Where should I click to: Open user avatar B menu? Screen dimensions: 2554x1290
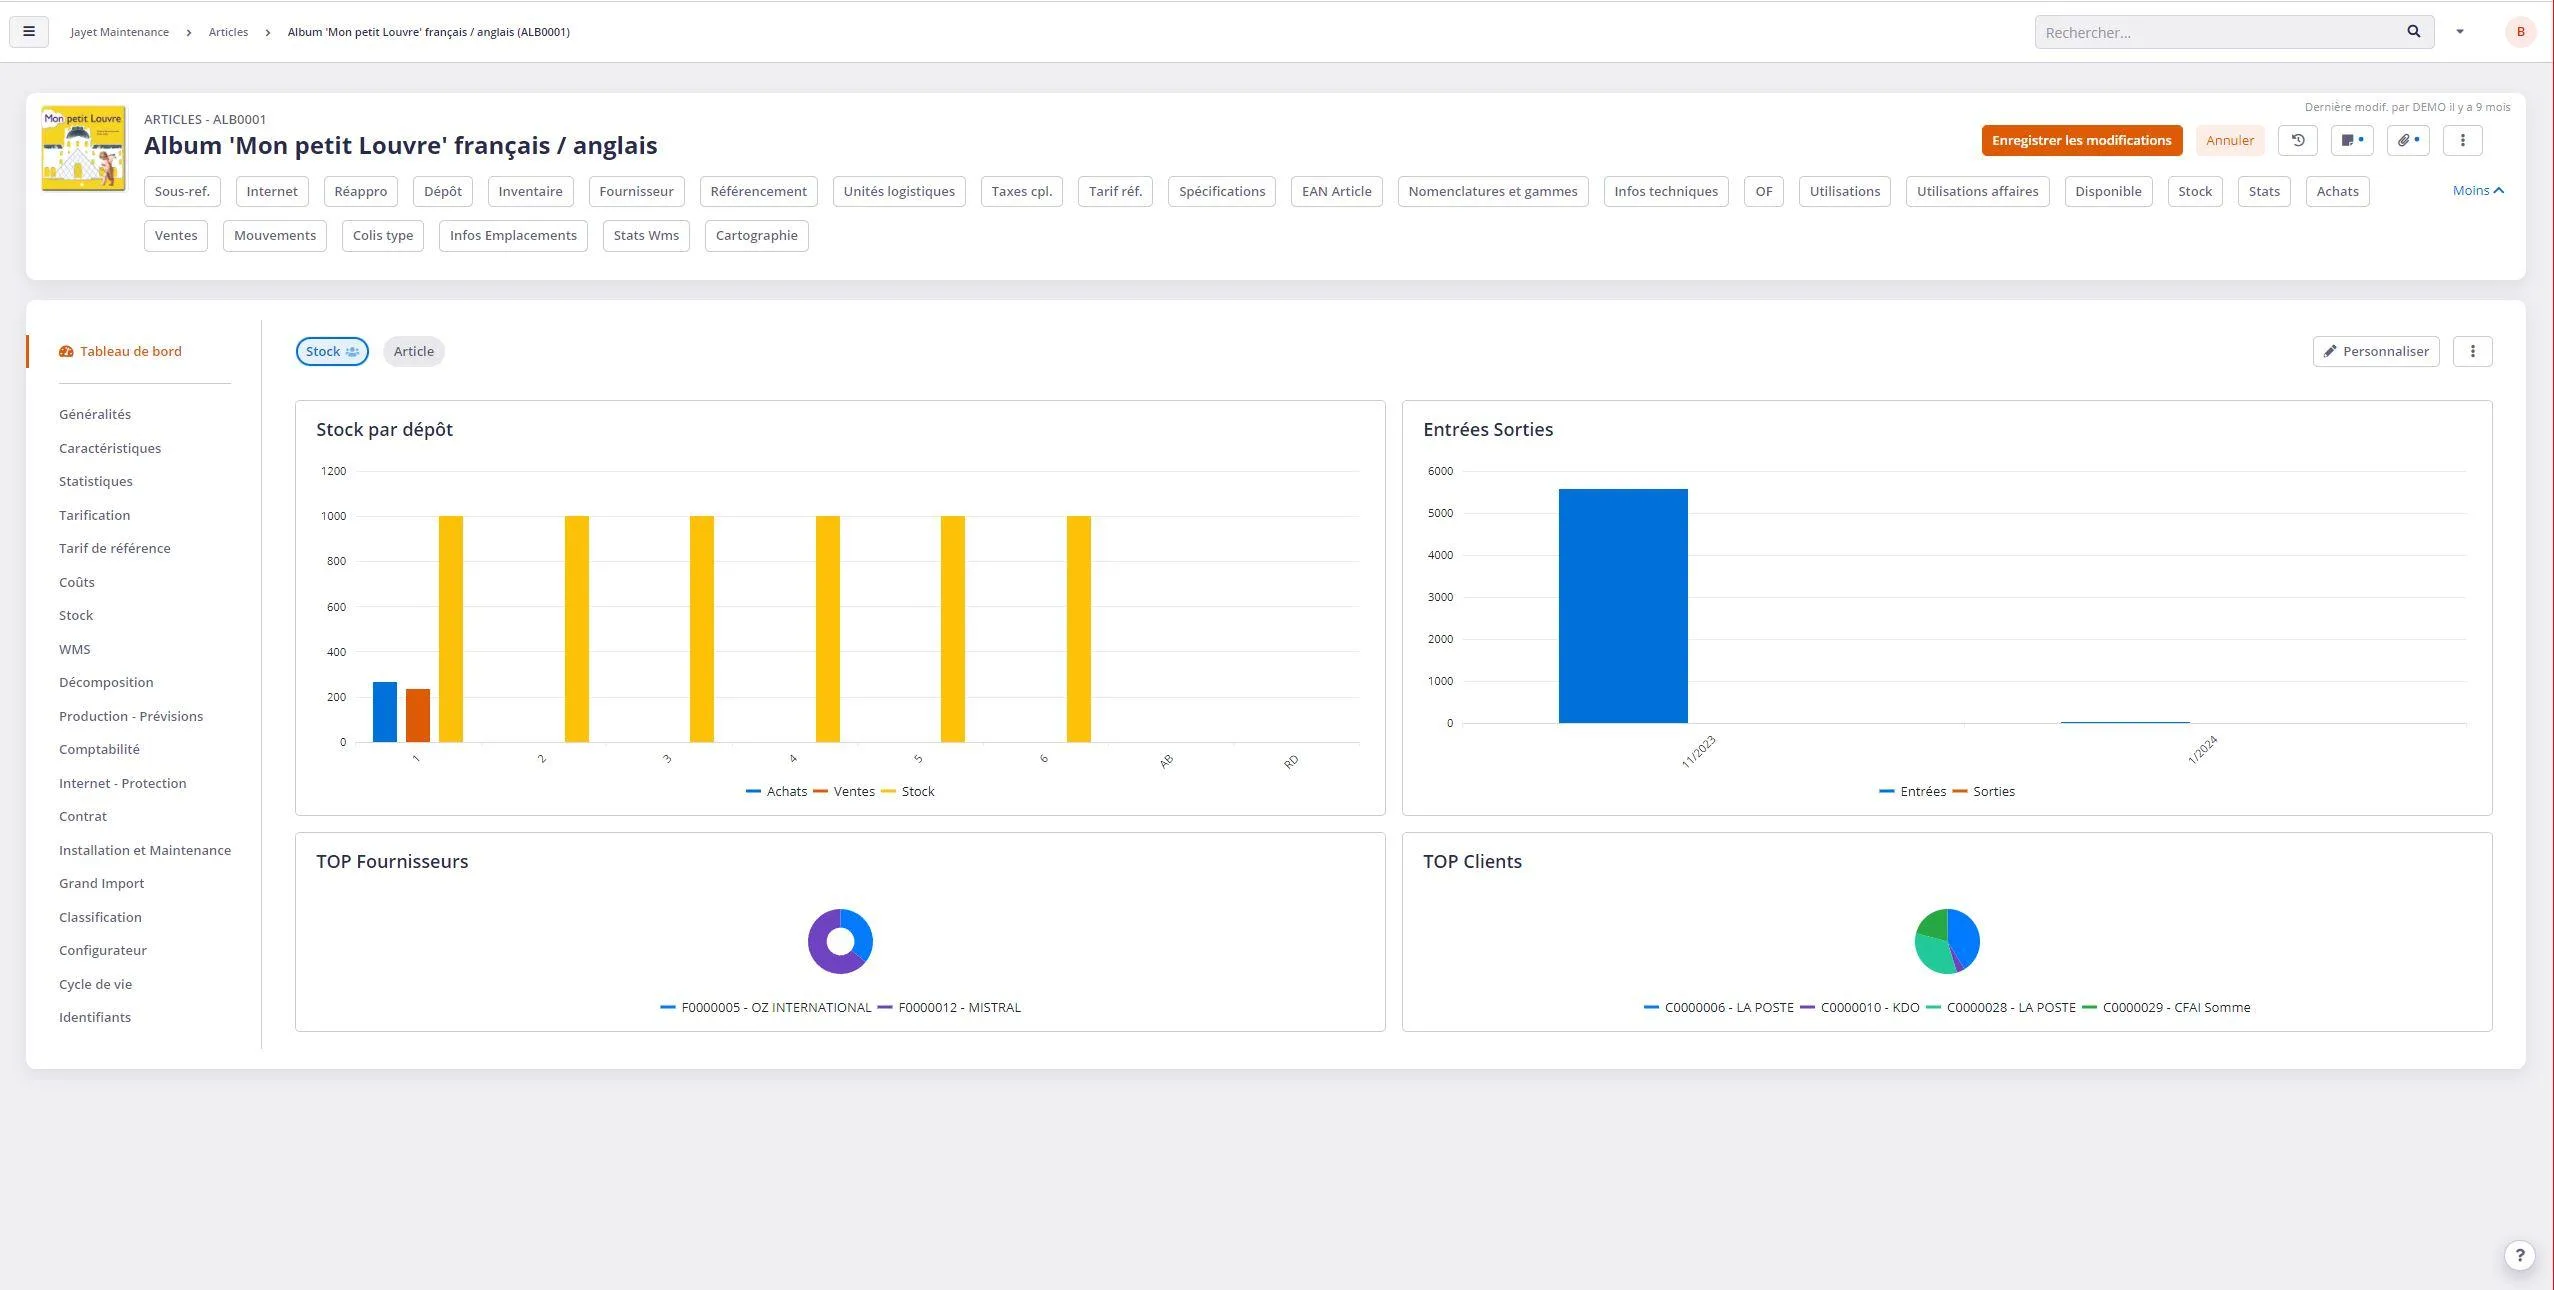(x=2521, y=32)
